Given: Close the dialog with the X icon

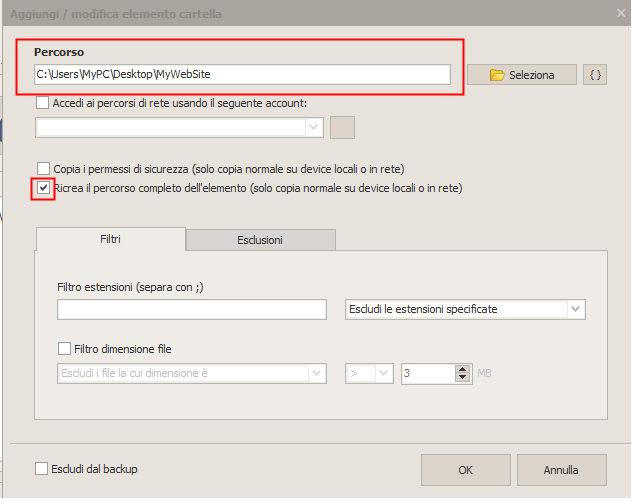Looking at the screenshot, I should (621, 13).
